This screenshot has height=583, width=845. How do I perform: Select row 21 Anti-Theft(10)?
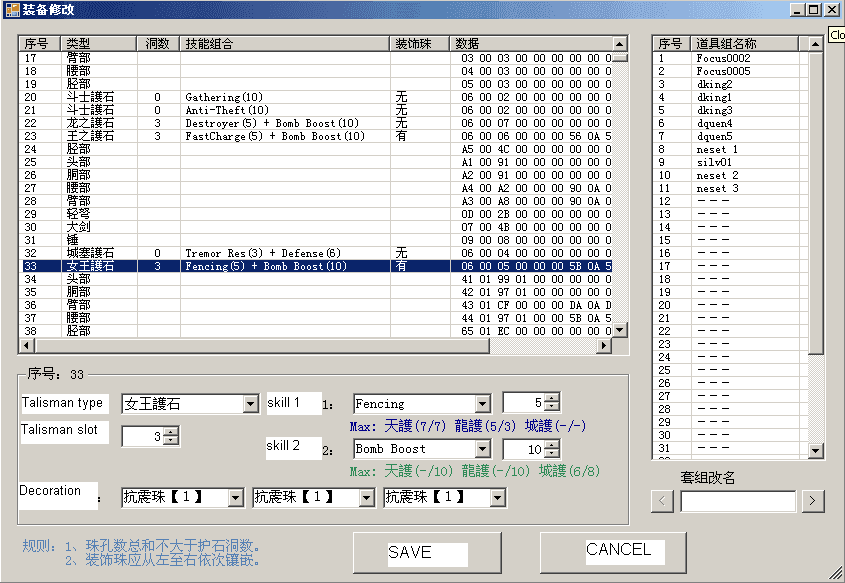[x=315, y=110]
